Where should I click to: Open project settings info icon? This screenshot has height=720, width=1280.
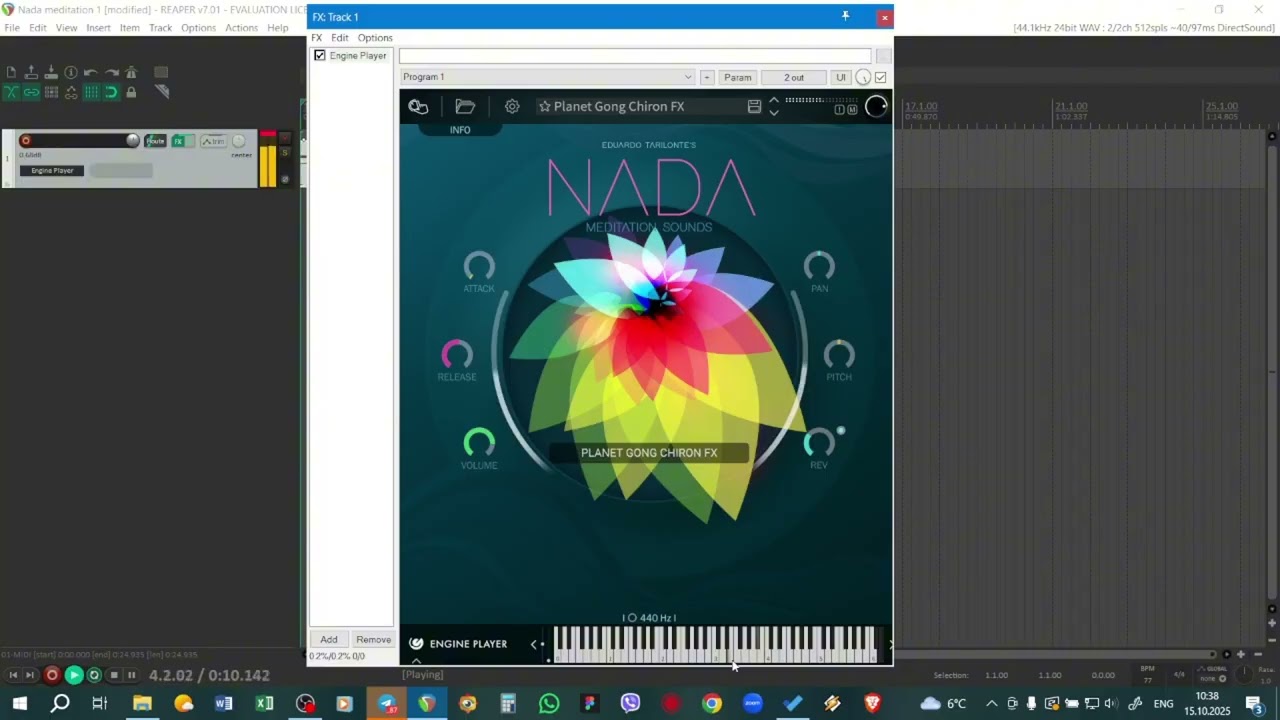[x=71, y=72]
